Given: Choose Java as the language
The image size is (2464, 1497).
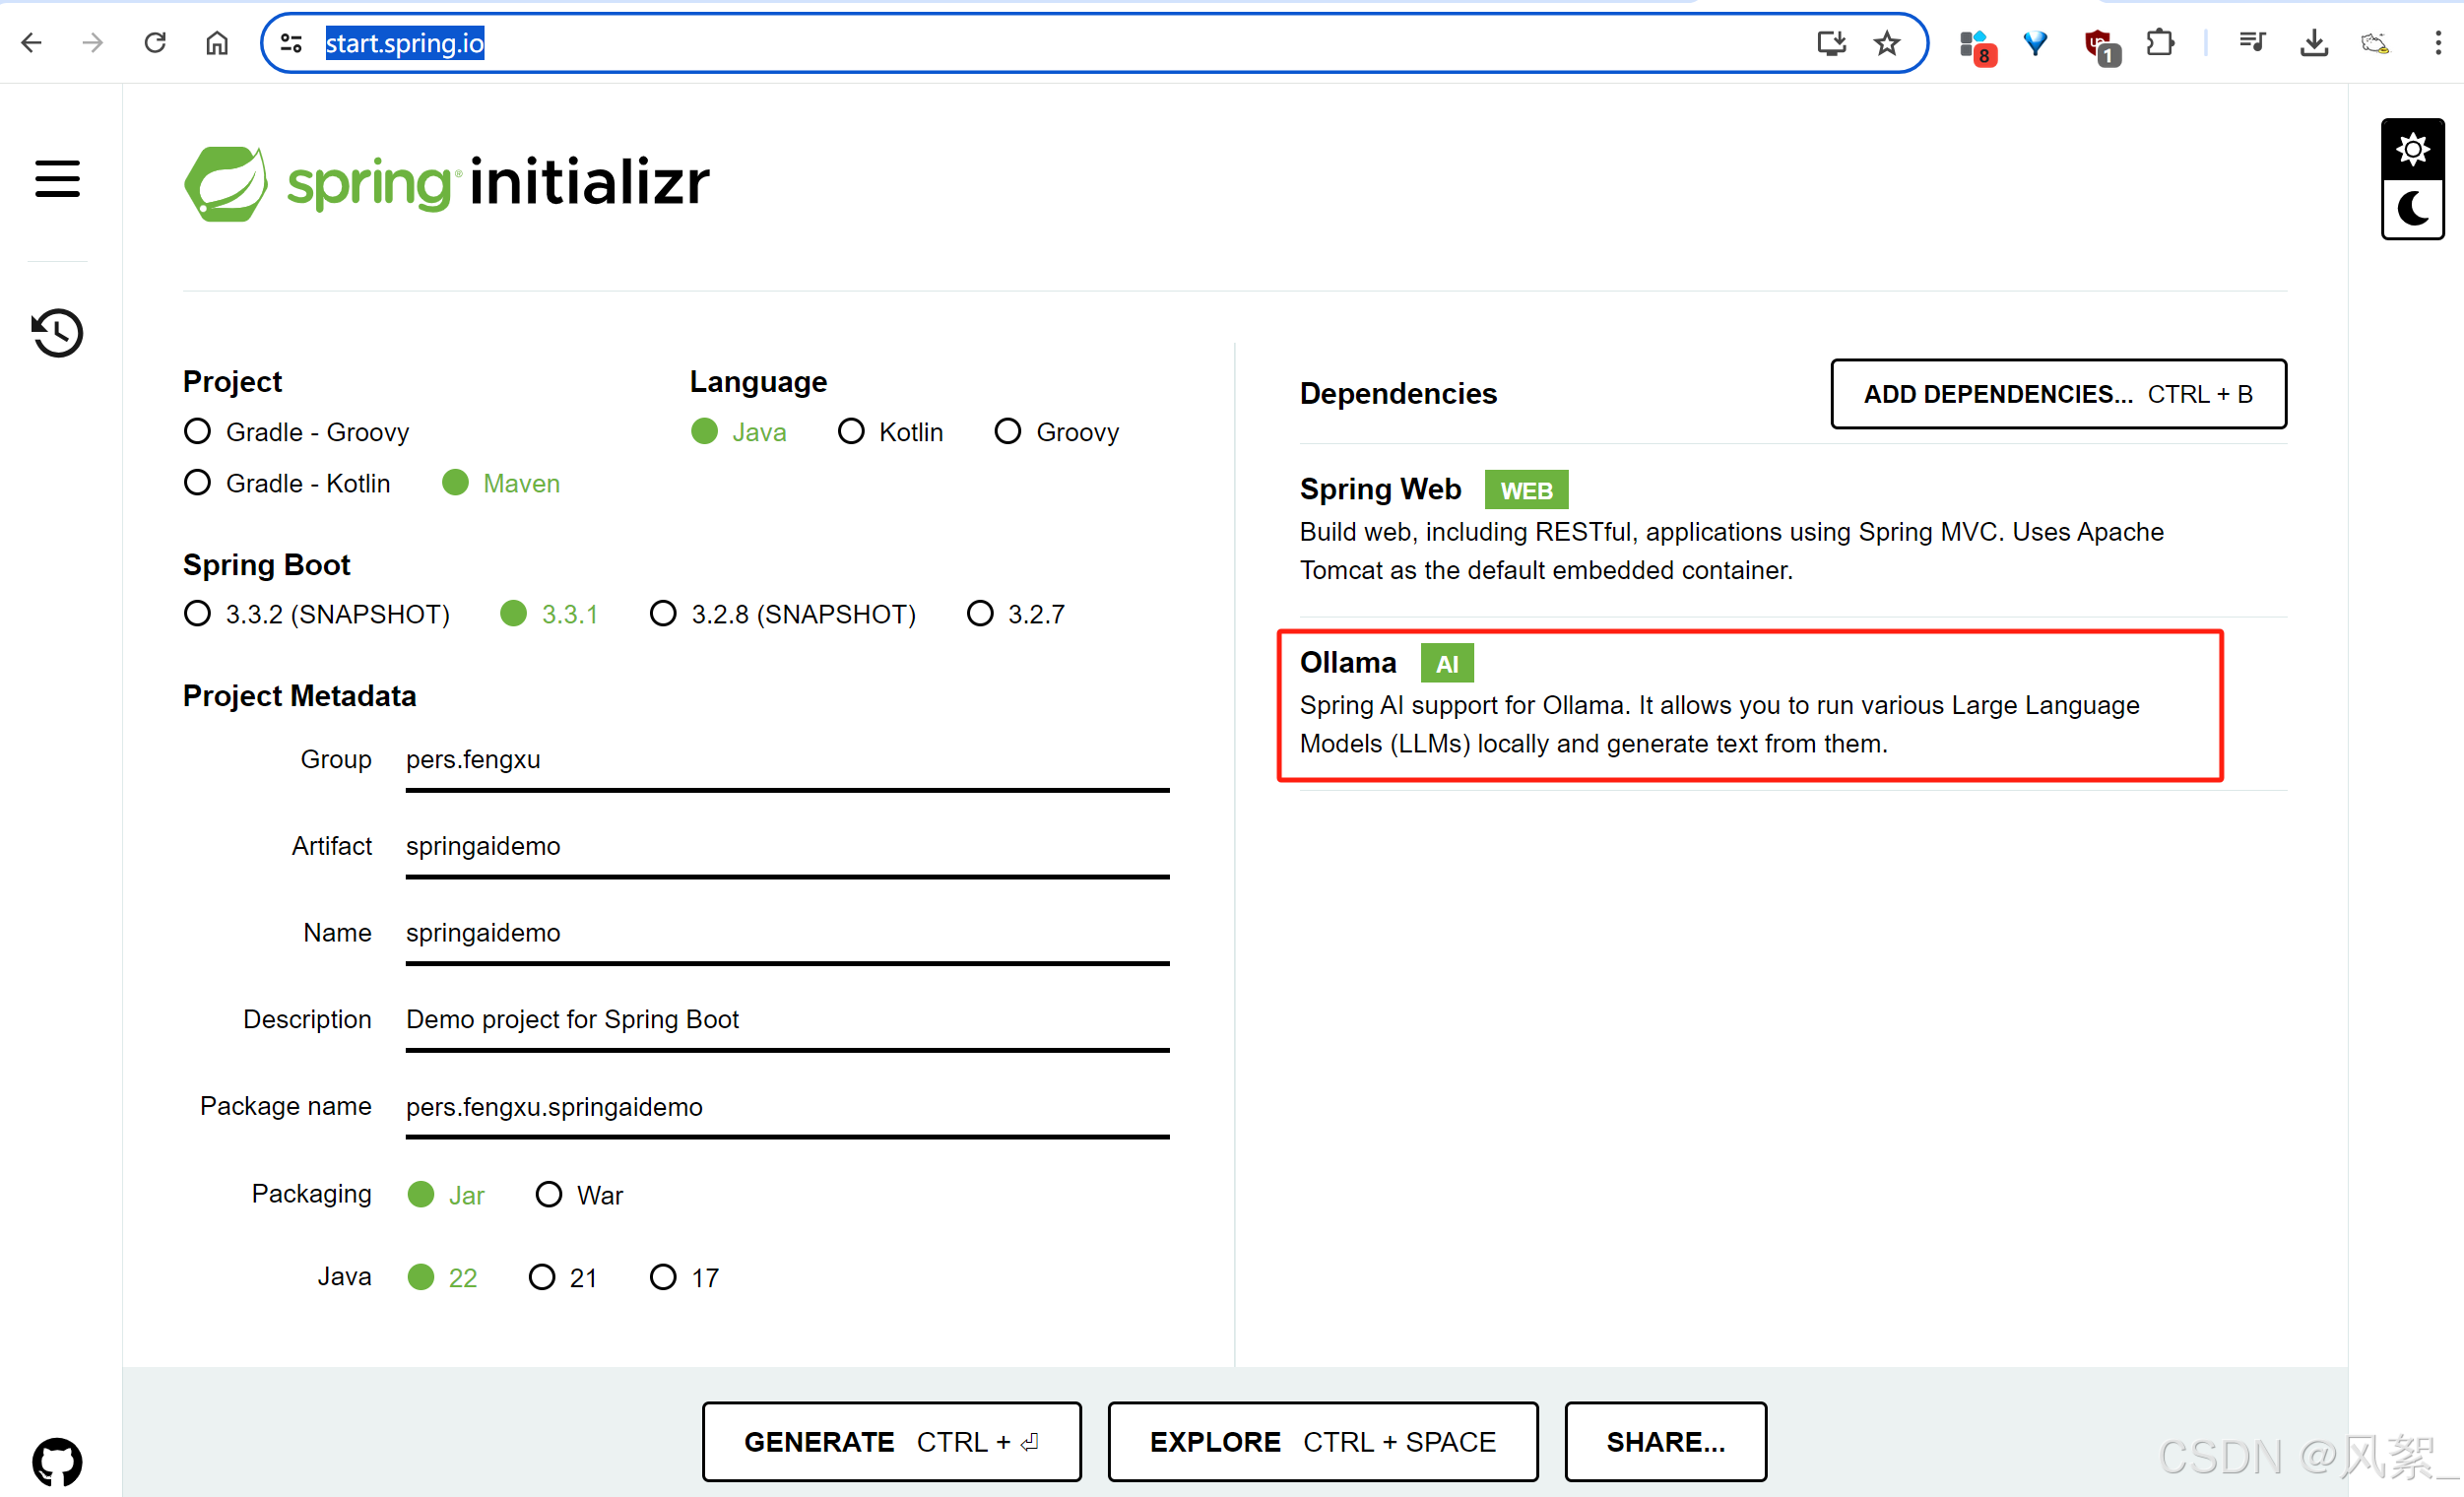Looking at the screenshot, I should [739, 432].
